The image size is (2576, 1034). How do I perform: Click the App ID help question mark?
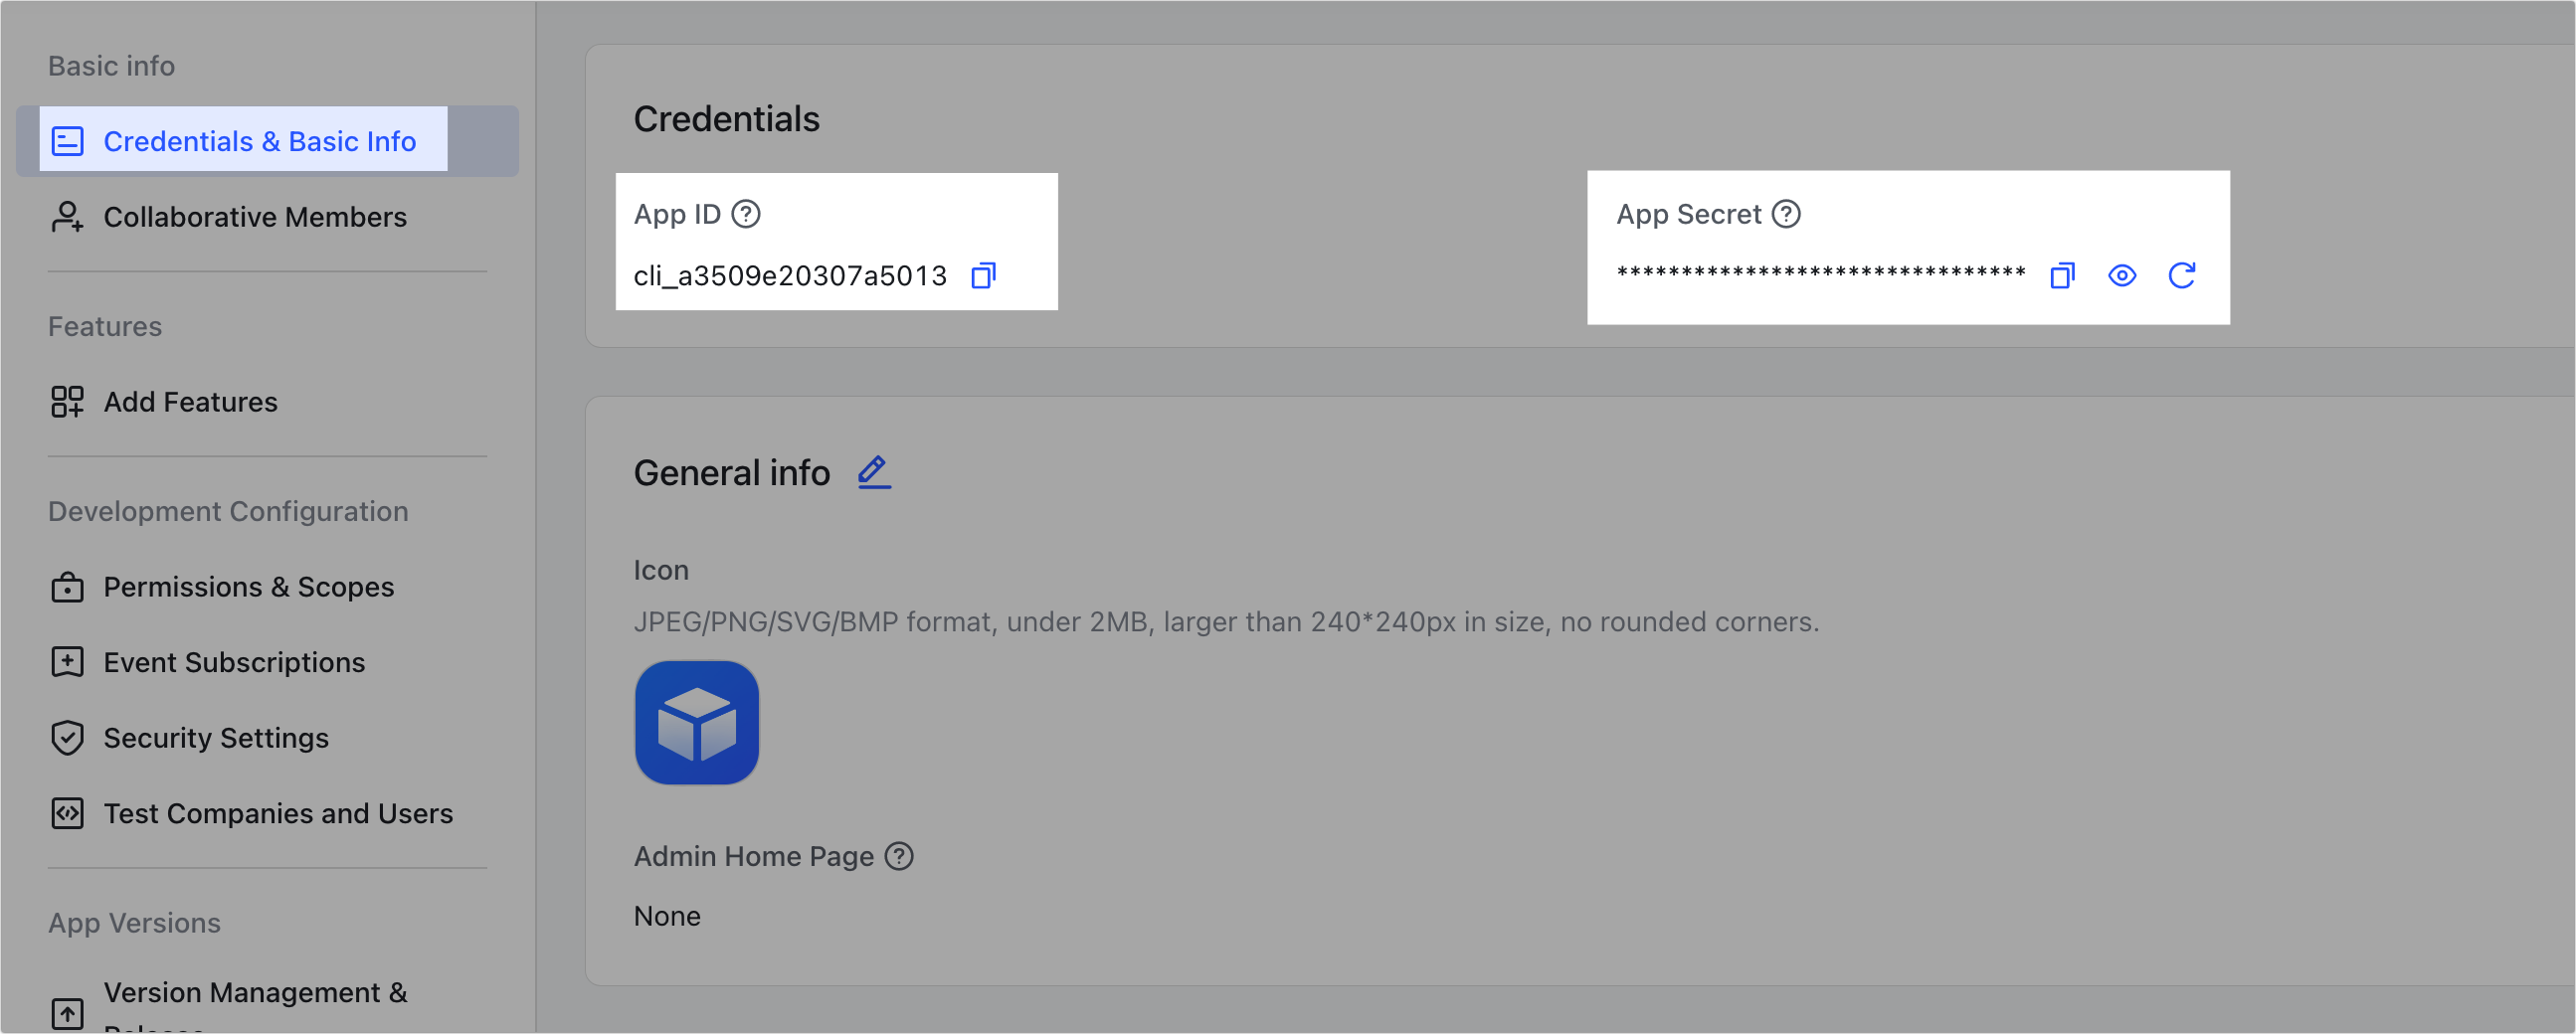pyautogui.click(x=746, y=214)
